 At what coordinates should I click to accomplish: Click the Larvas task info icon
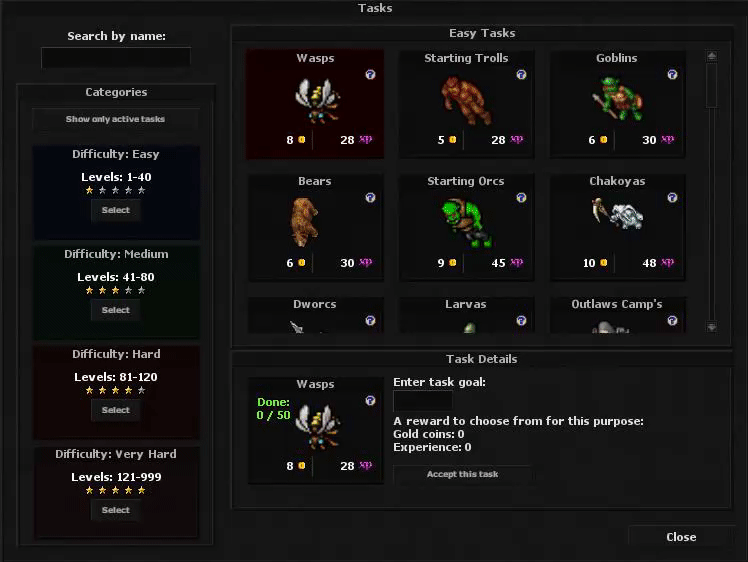point(521,321)
